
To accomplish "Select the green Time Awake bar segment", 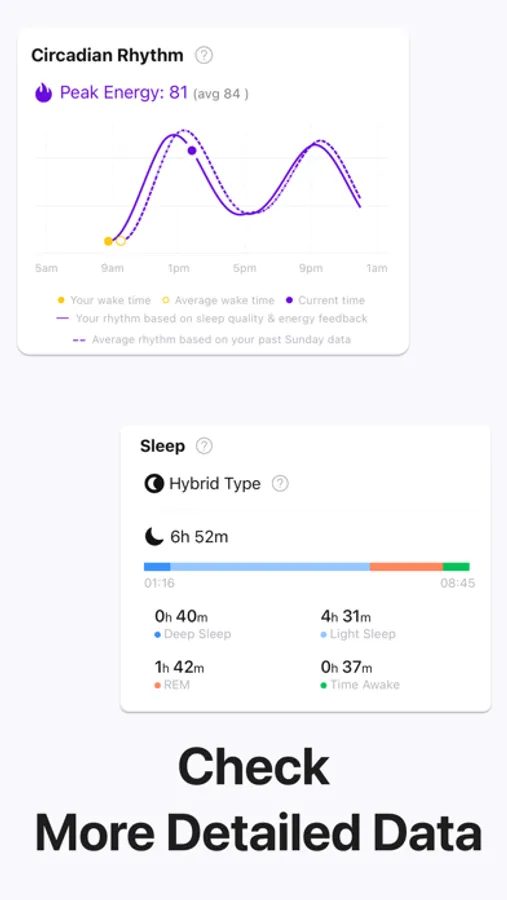I will point(456,567).
